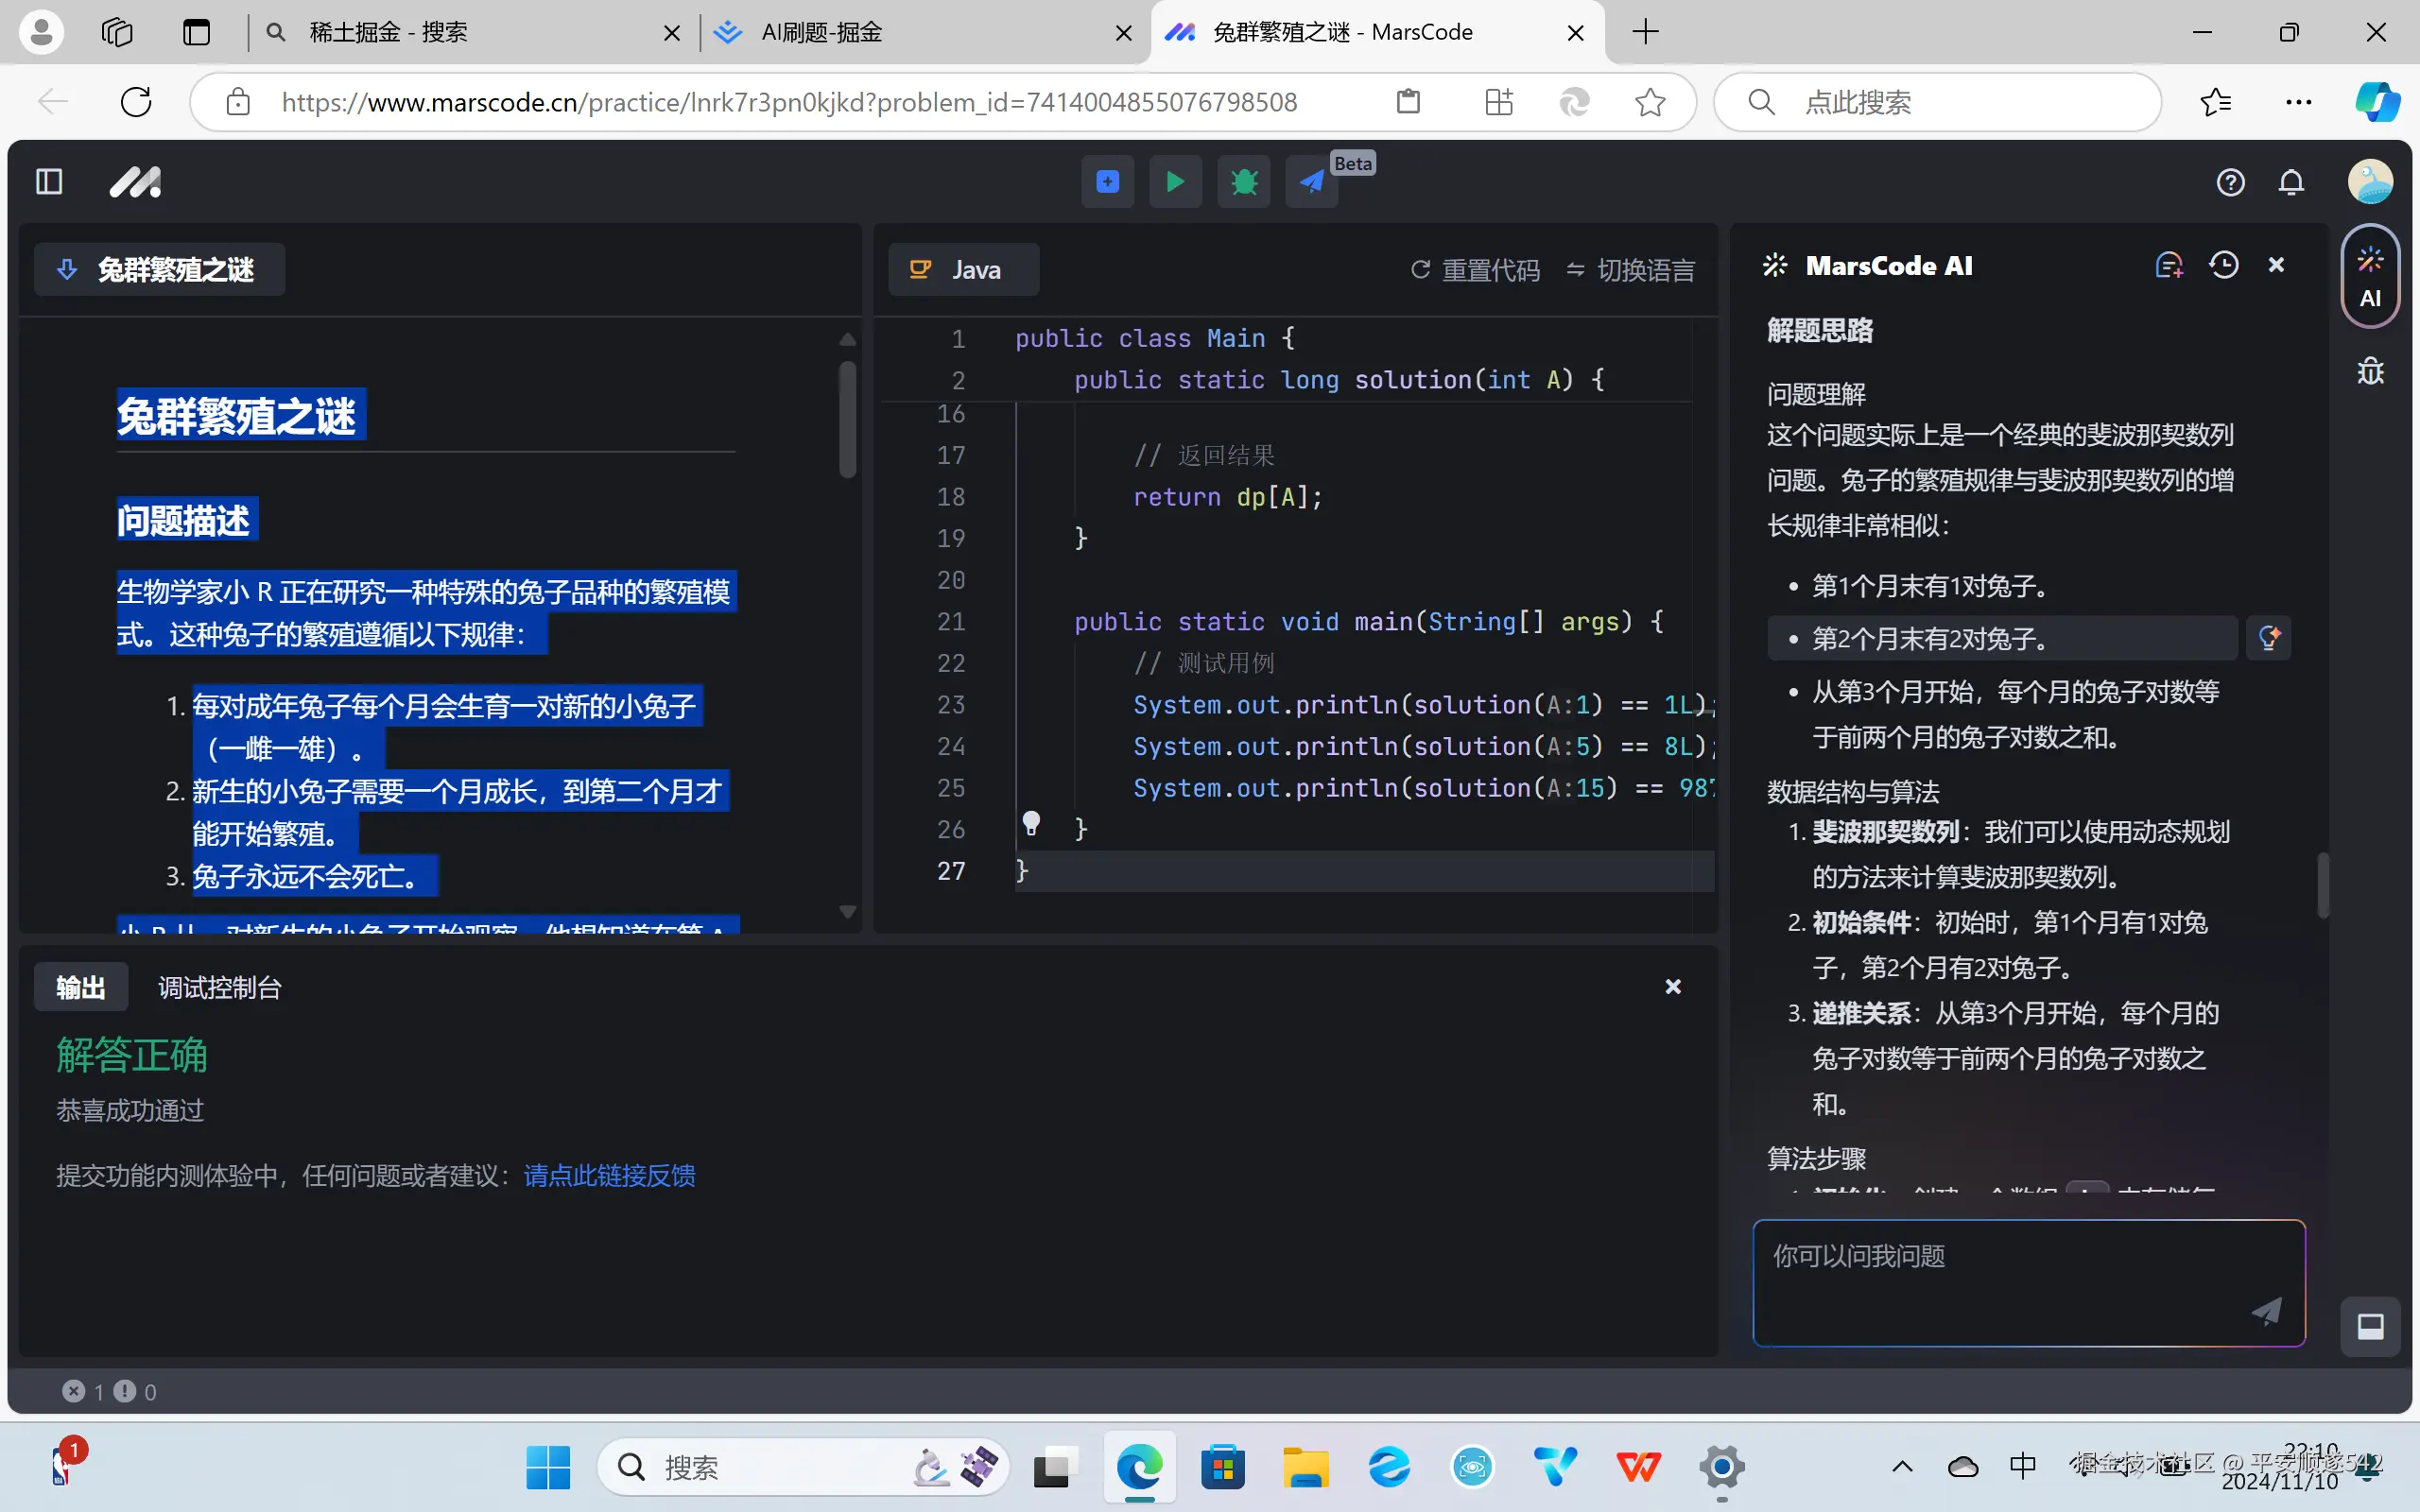
Task: Open the notifications bell icon
Action: click(x=2291, y=182)
